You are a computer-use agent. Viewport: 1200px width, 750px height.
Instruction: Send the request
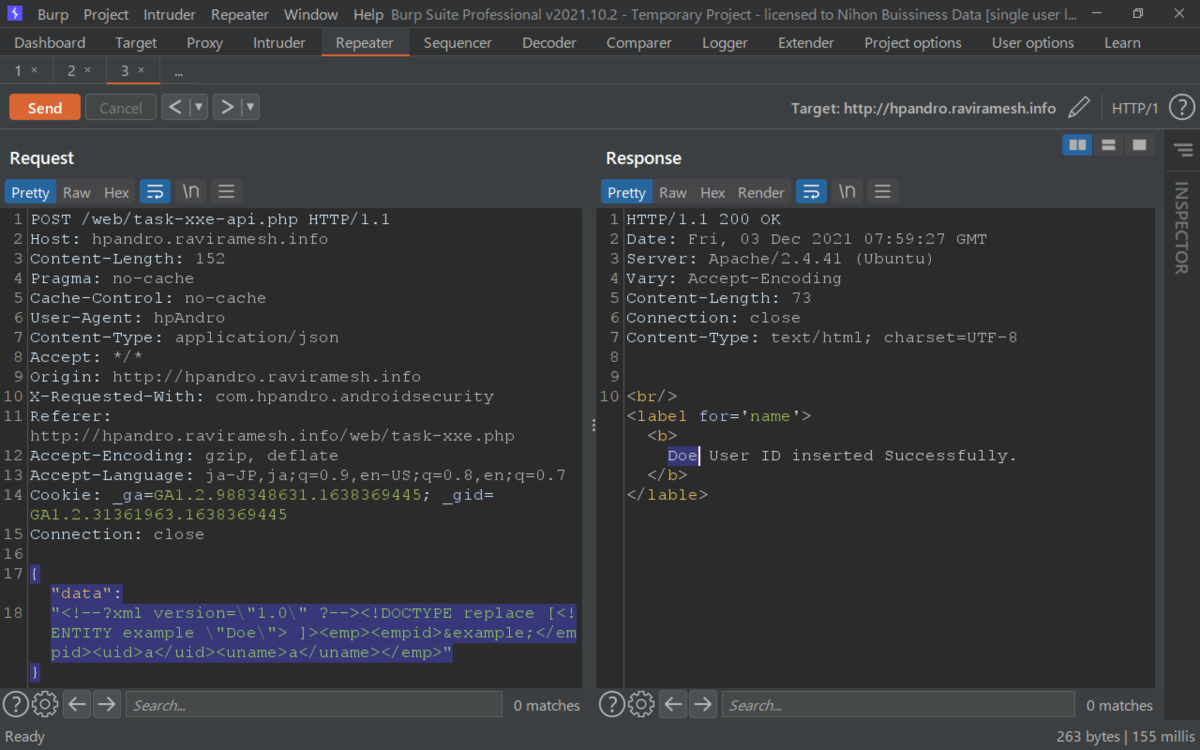click(45, 108)
